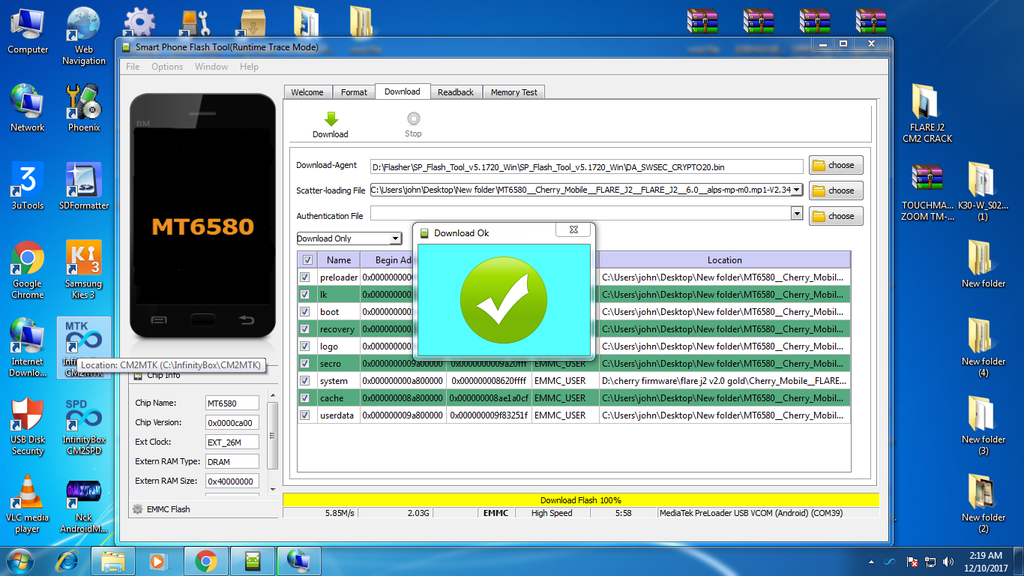Open the FLARE J2 CM2 CRACK folder

tap(926, 104)
